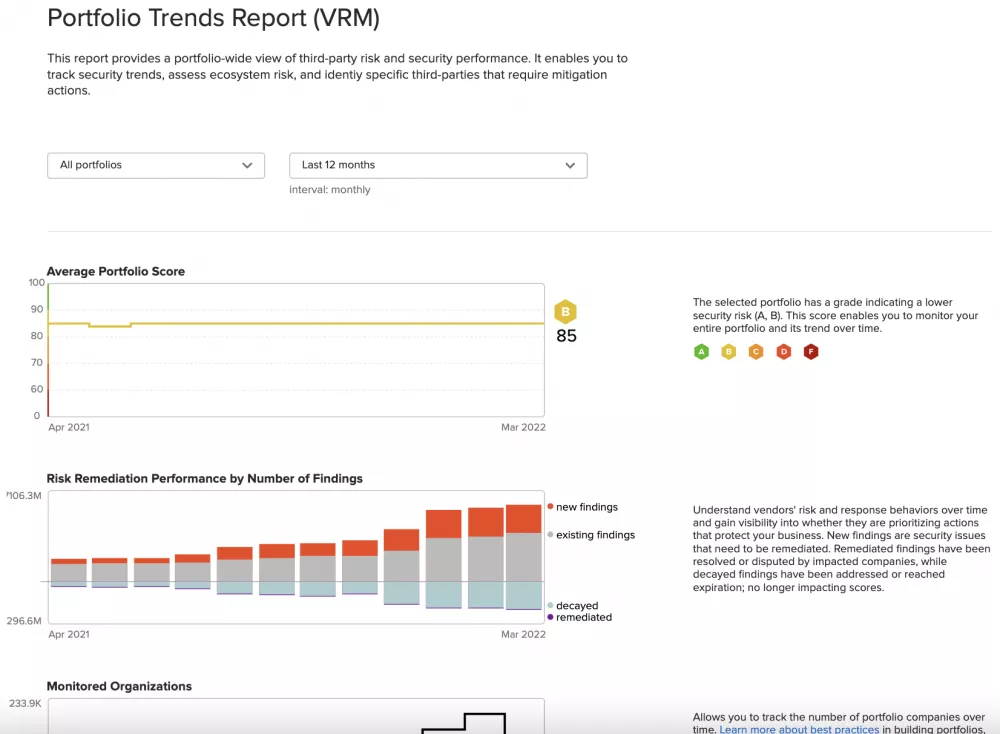Viewport: 1000px width, 734px height.
Task: Open Learn more about best practices link
Action: coord(799,729)
